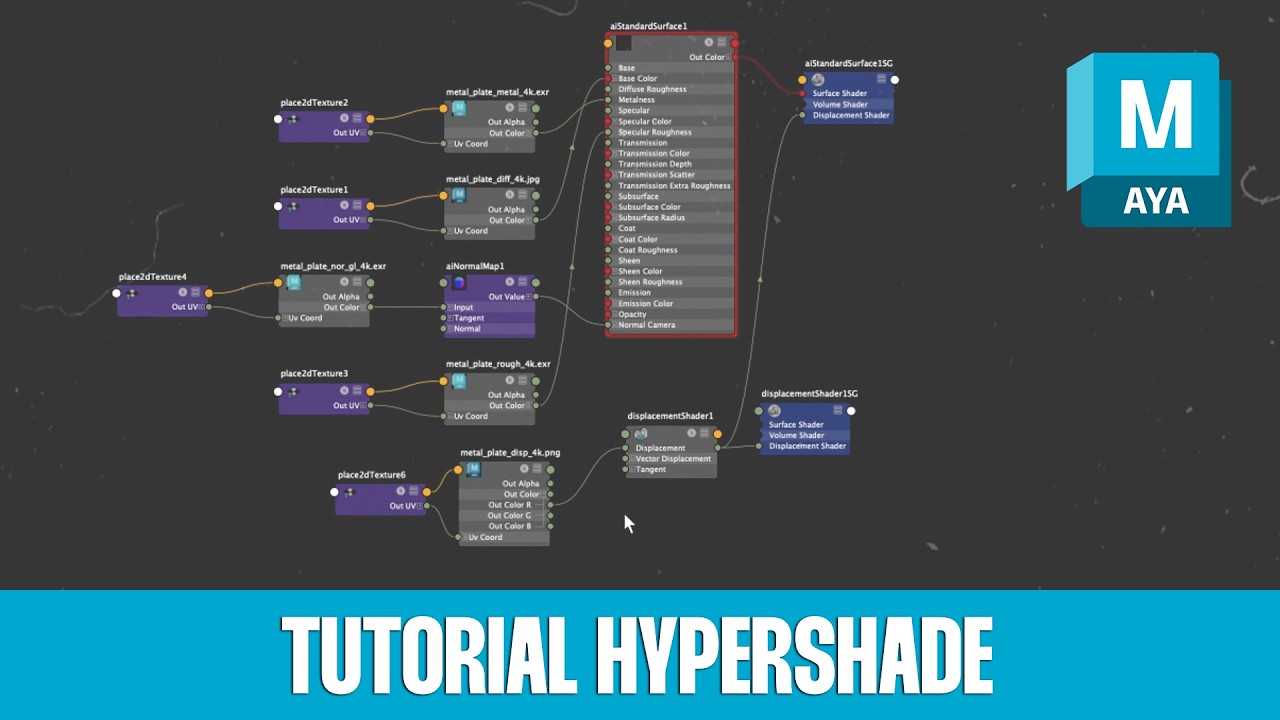
Task: Click the metal_plate_nor_gl_4k.exr file icon
Action: (293, 282)
